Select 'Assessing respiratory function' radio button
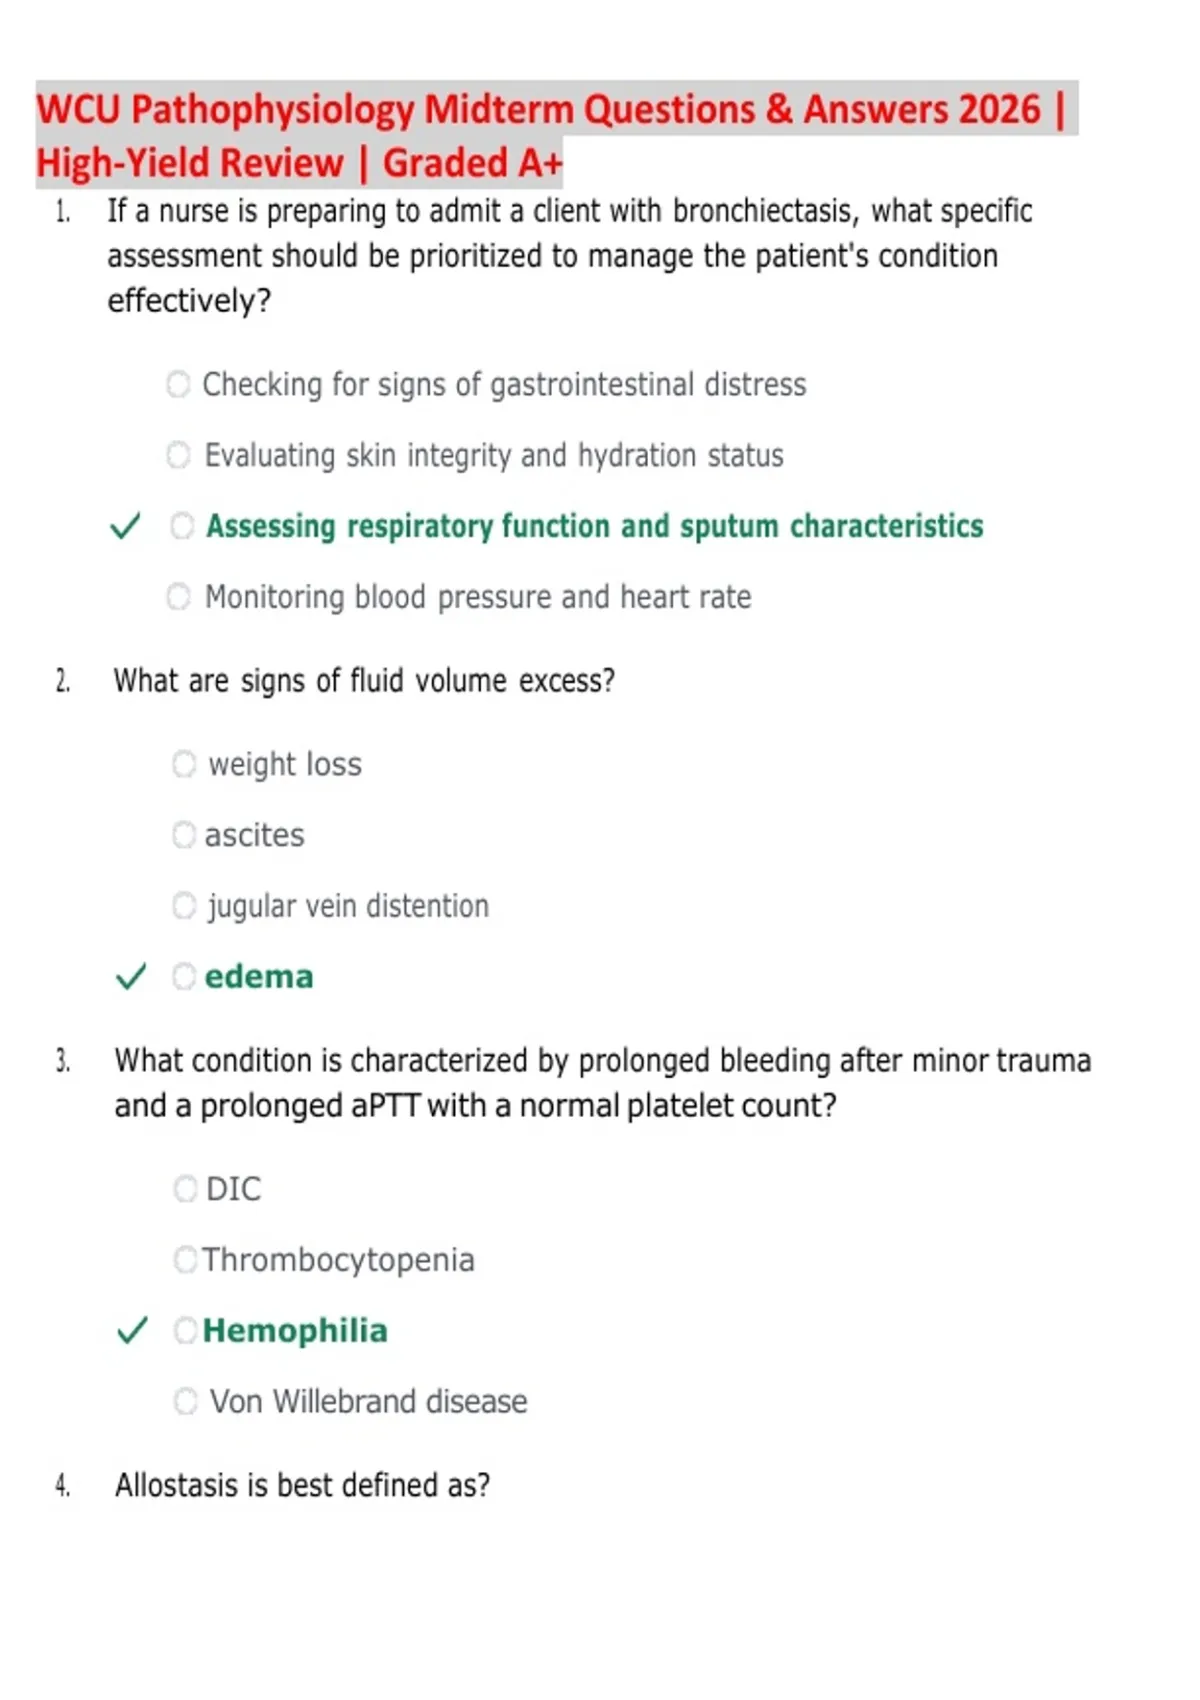This screenshot has height=1700, width=1200. [182, 526]
